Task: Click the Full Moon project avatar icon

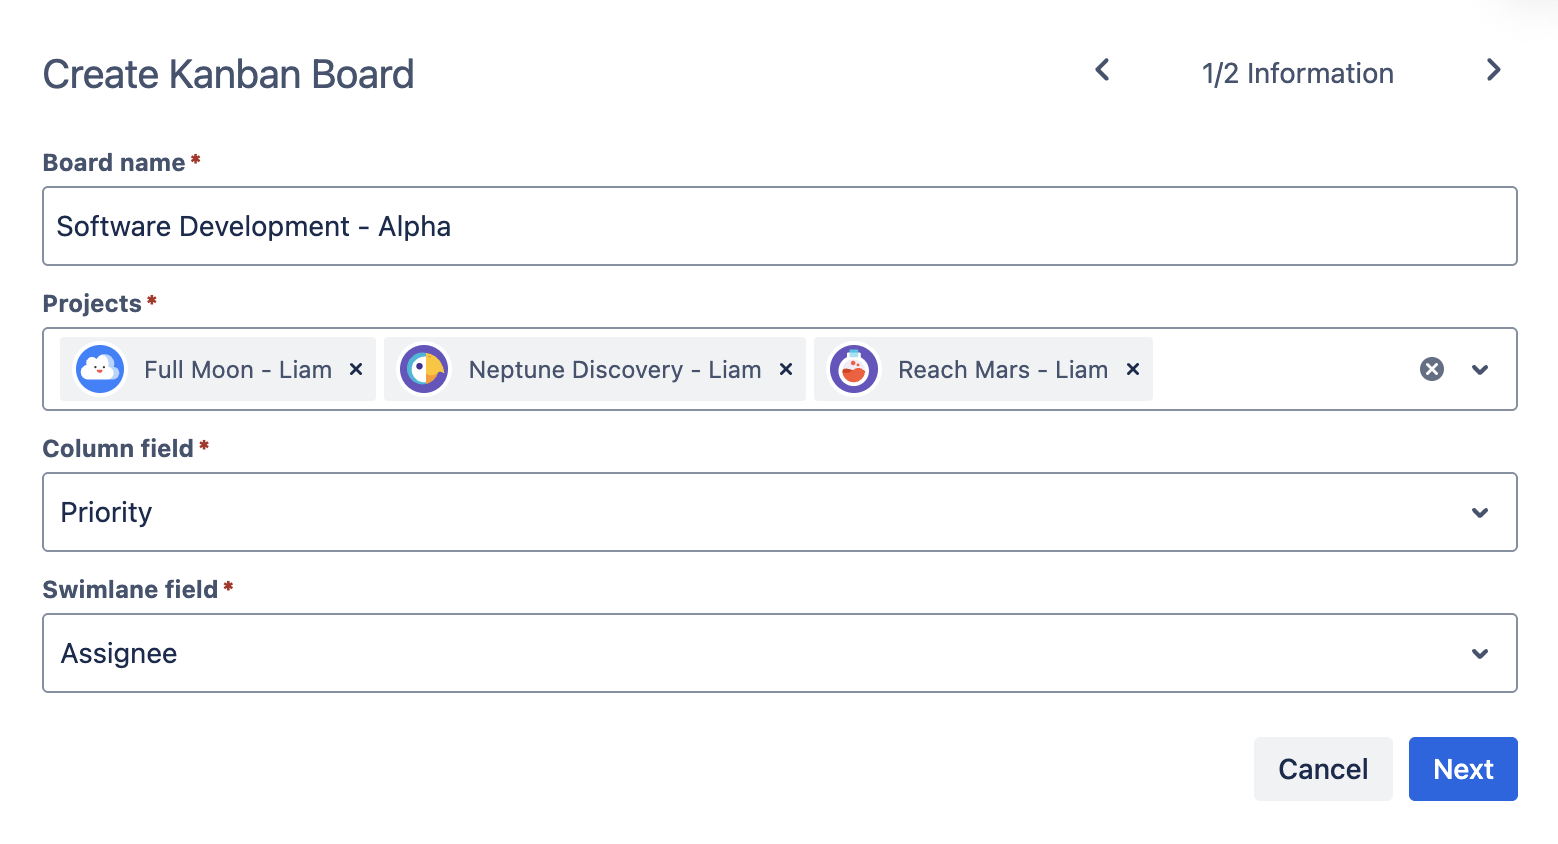Action: point(100,369)
